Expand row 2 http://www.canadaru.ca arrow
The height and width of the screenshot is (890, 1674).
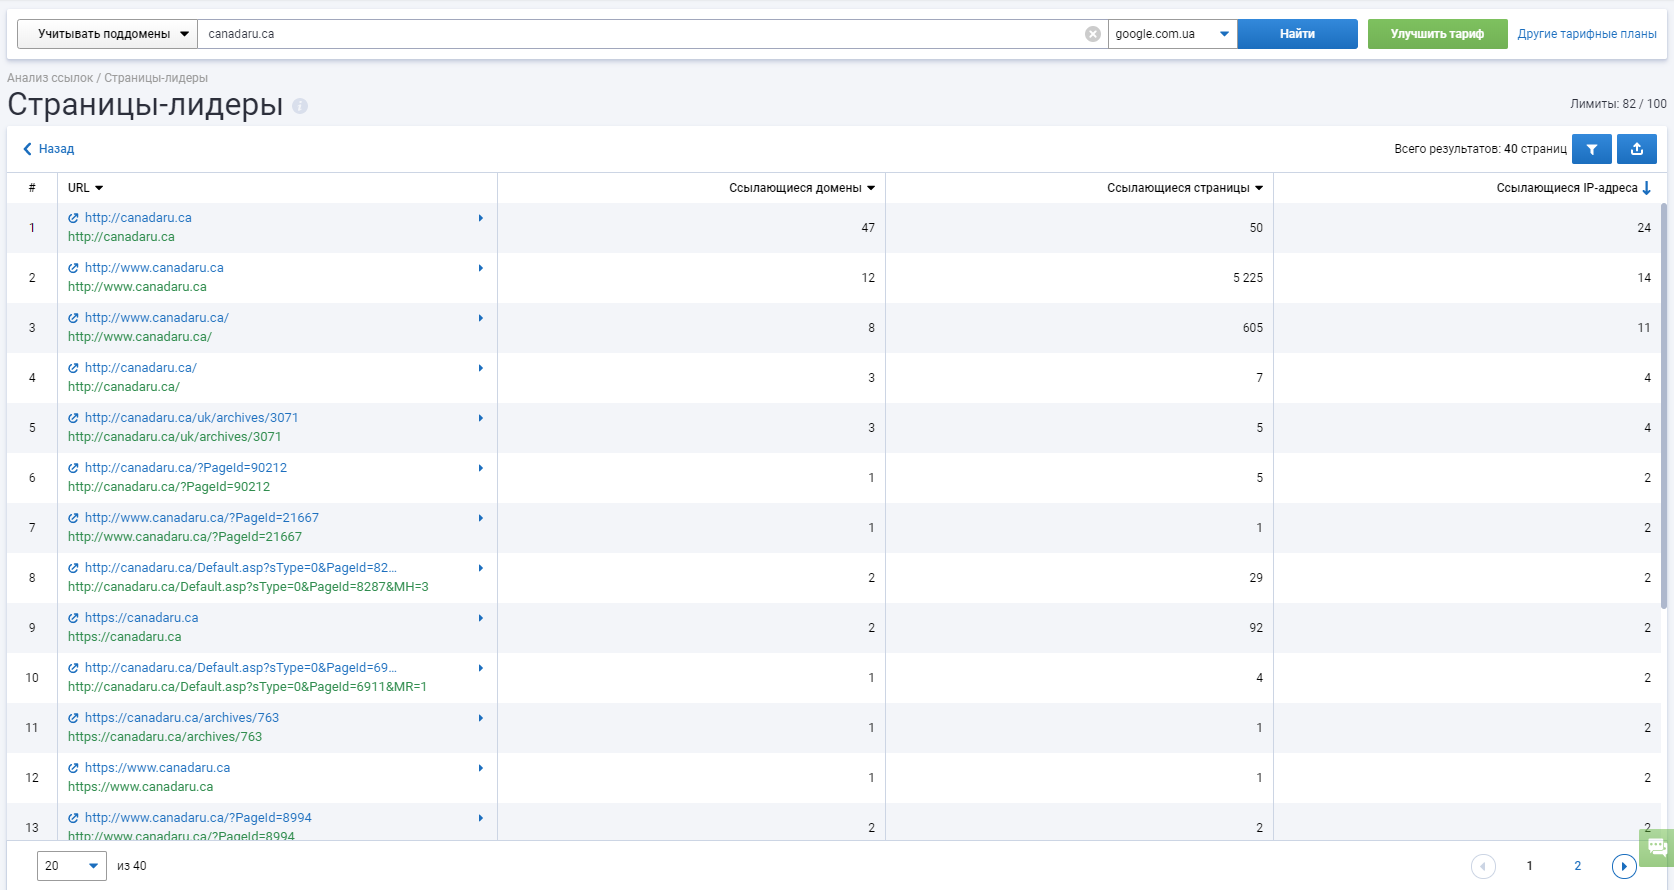tap(481, 268)
